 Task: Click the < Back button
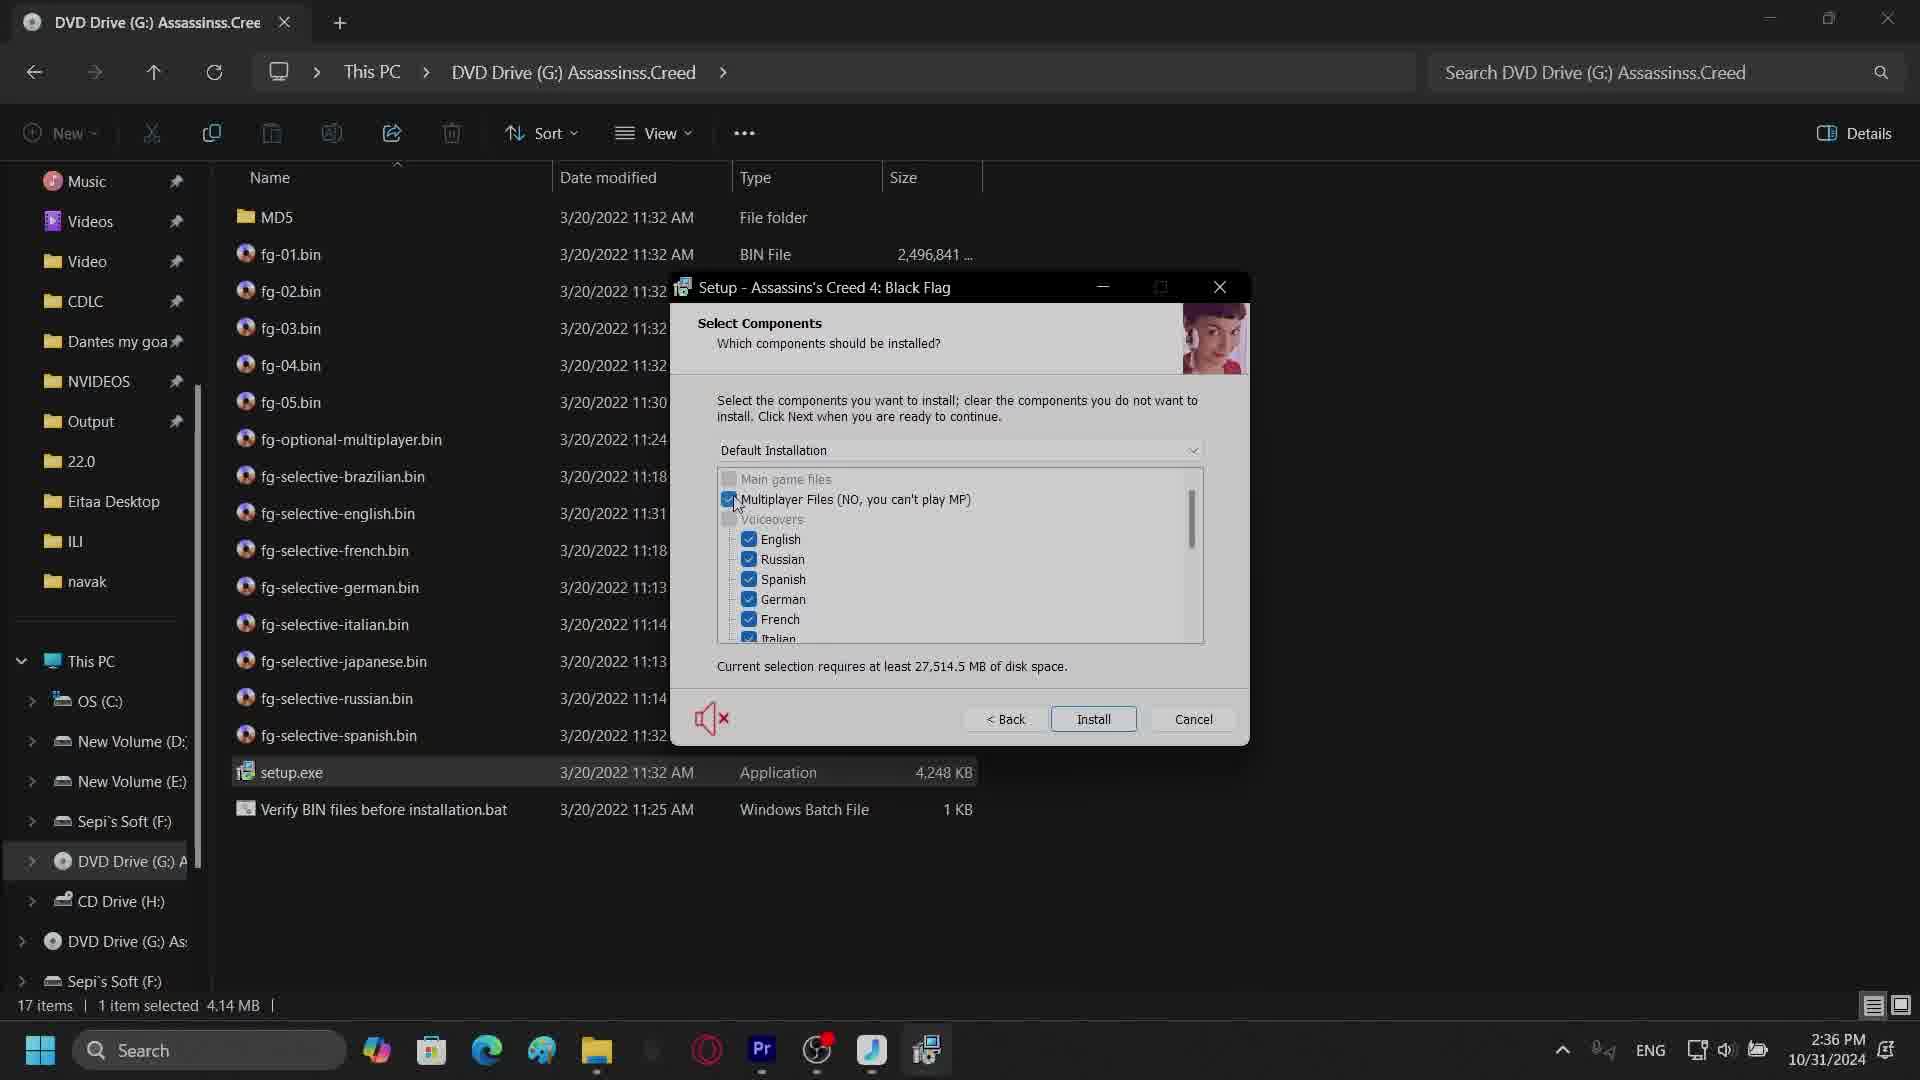tap(1005, 719)
